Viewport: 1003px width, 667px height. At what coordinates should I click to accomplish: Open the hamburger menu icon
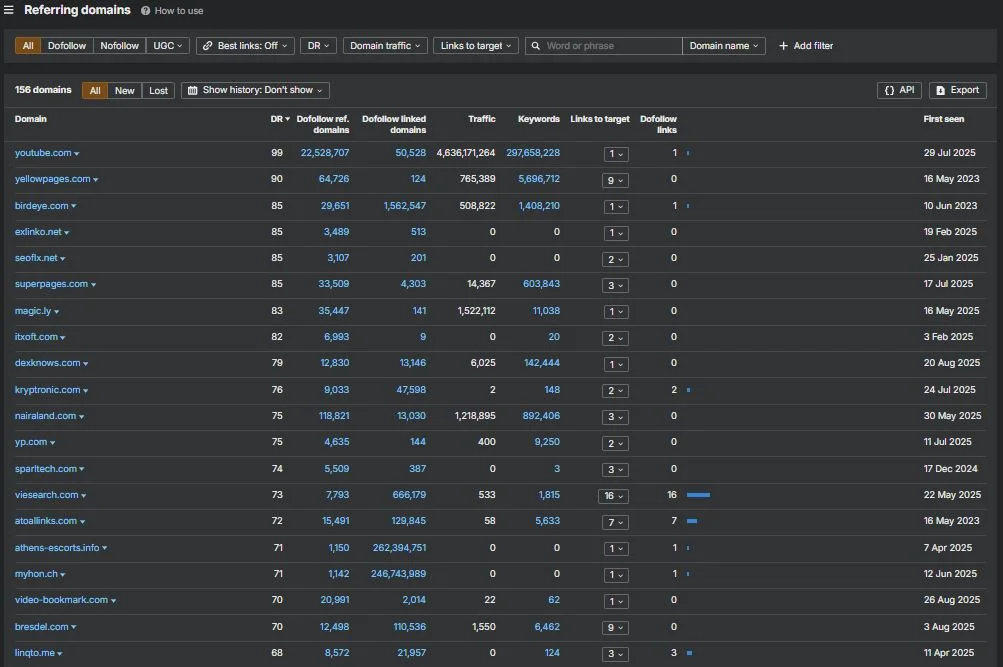(8, 10)
